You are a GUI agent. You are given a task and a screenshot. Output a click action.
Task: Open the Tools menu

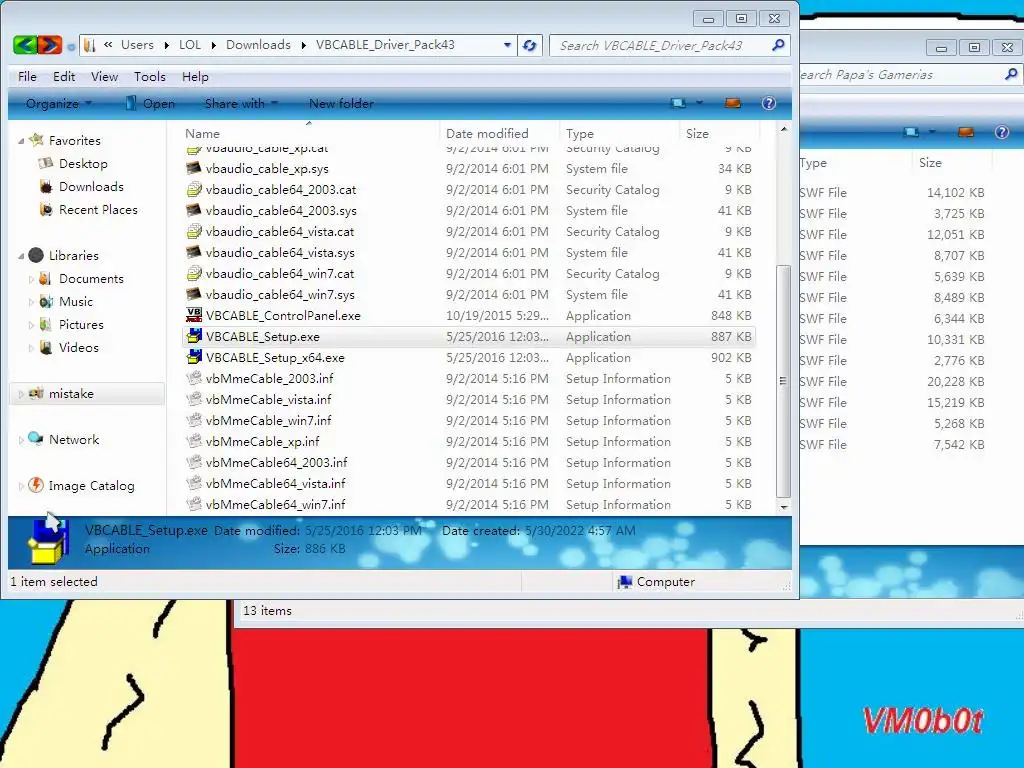(x=150, y=76)
